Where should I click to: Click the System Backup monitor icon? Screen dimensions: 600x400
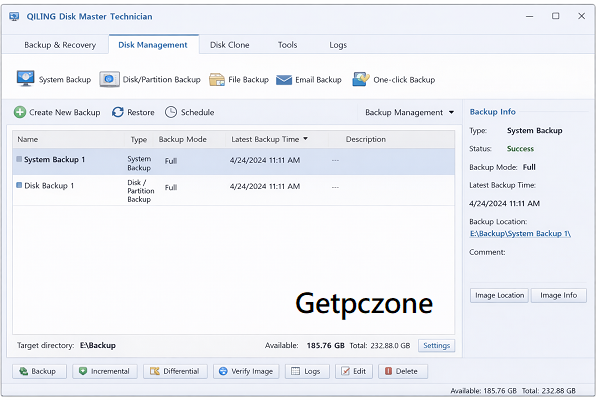pyautogui.click(x=26, y=79)
